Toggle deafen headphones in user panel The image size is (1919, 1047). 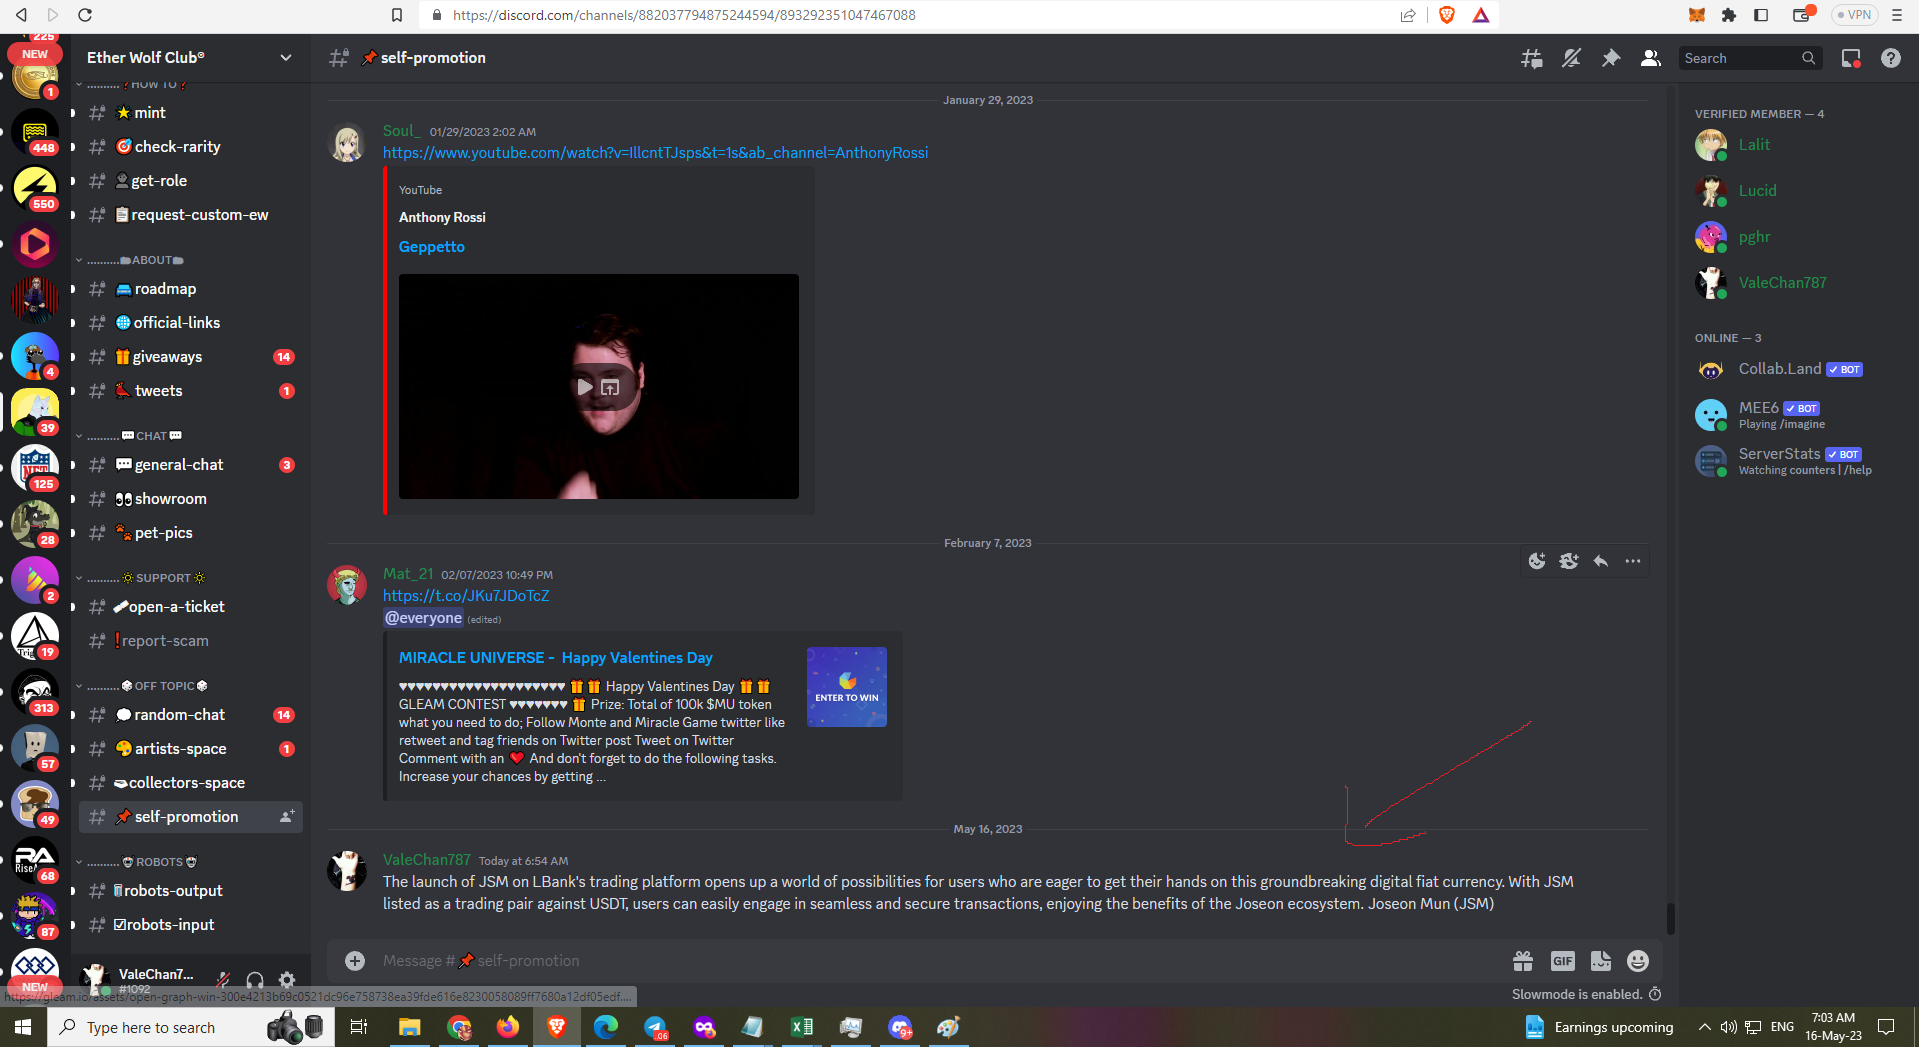click(255, 980)
